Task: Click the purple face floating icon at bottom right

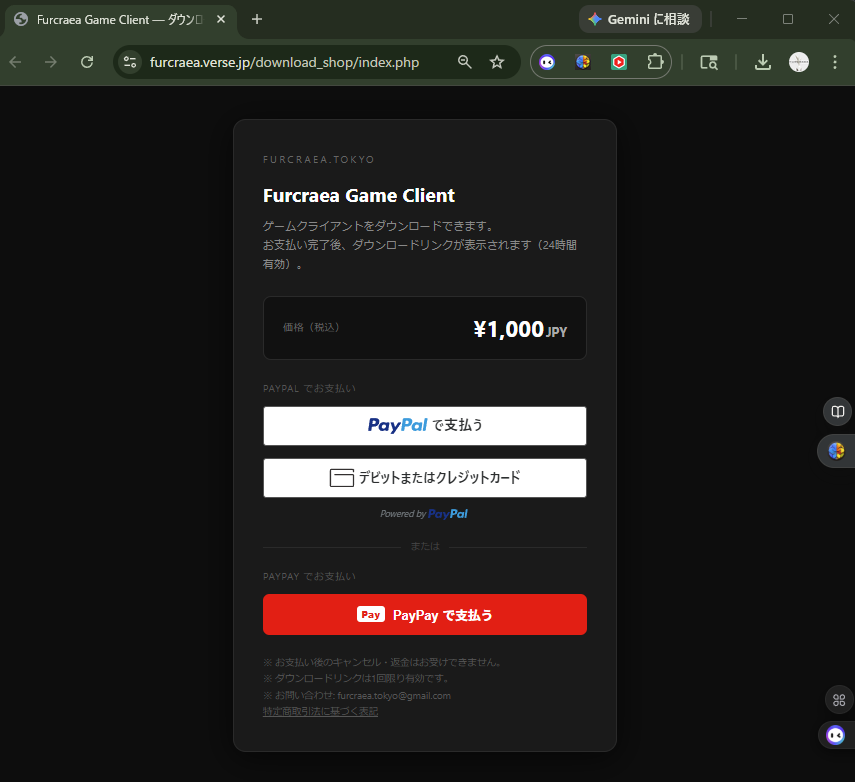Action: click(835, 735)
